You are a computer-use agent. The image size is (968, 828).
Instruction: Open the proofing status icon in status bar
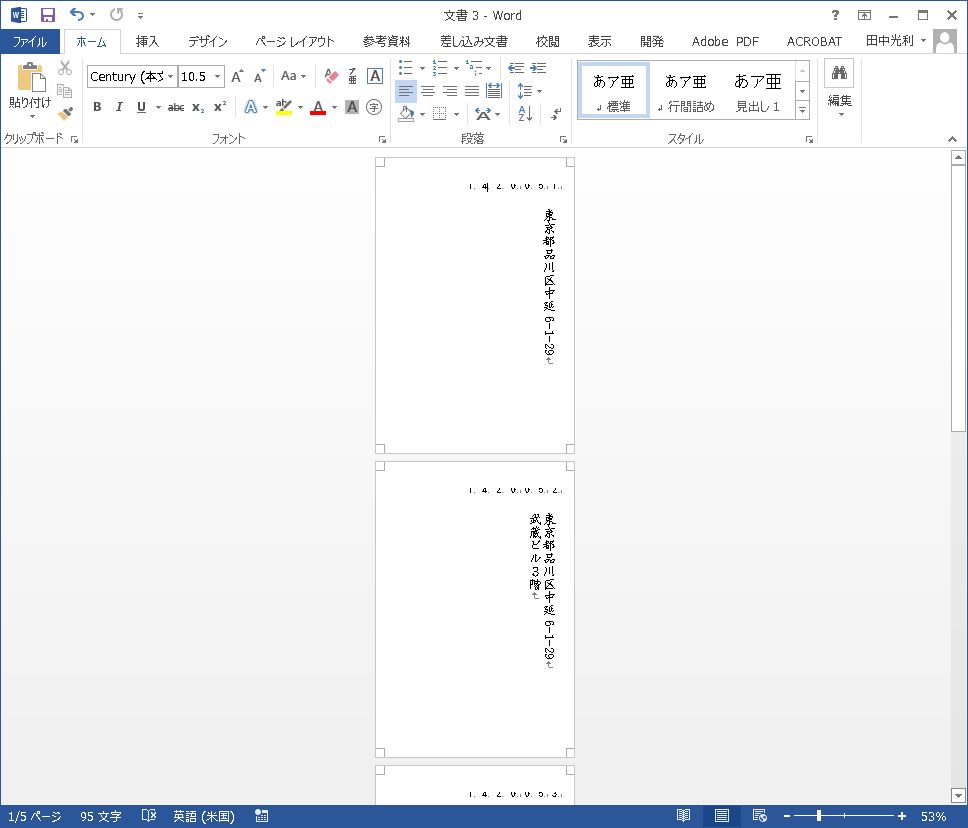point(149,816)
